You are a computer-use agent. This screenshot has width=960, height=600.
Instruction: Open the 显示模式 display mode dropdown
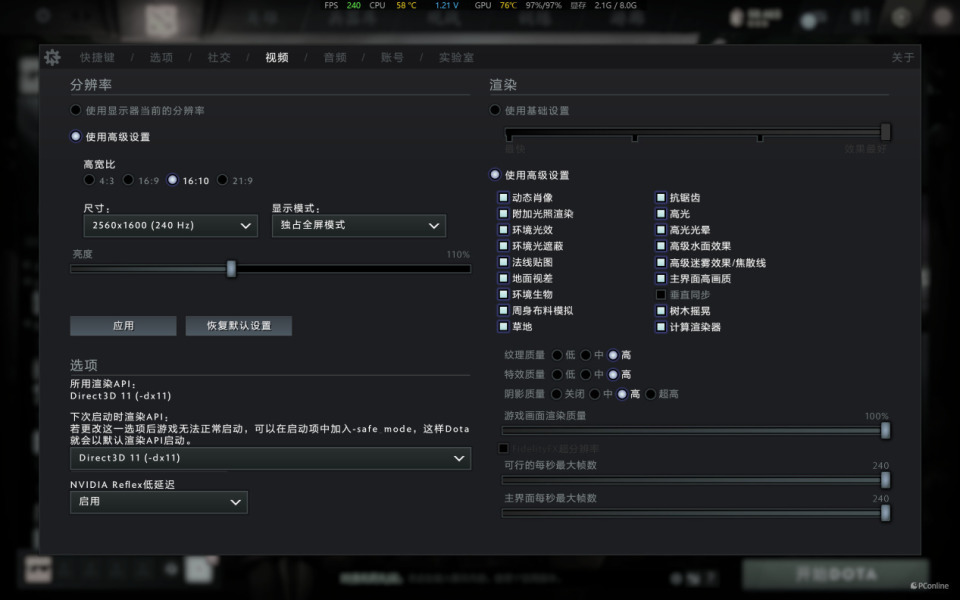pyautogui.click(x=358, y=226)
